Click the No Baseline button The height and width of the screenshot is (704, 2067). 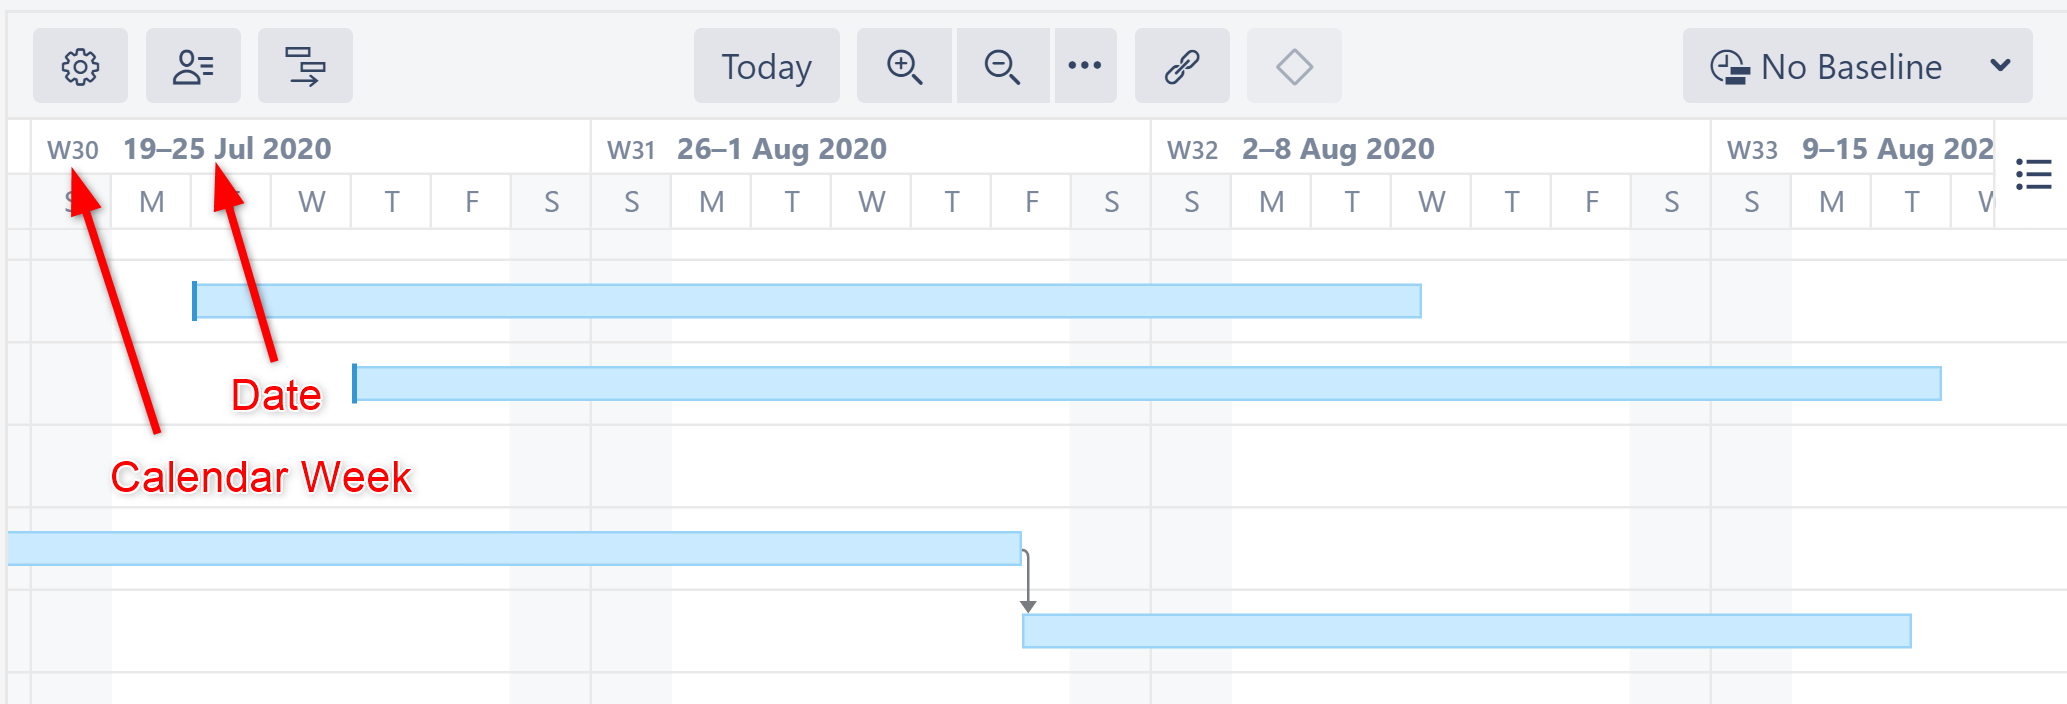pyautogui.click(x=1855, y=66)
